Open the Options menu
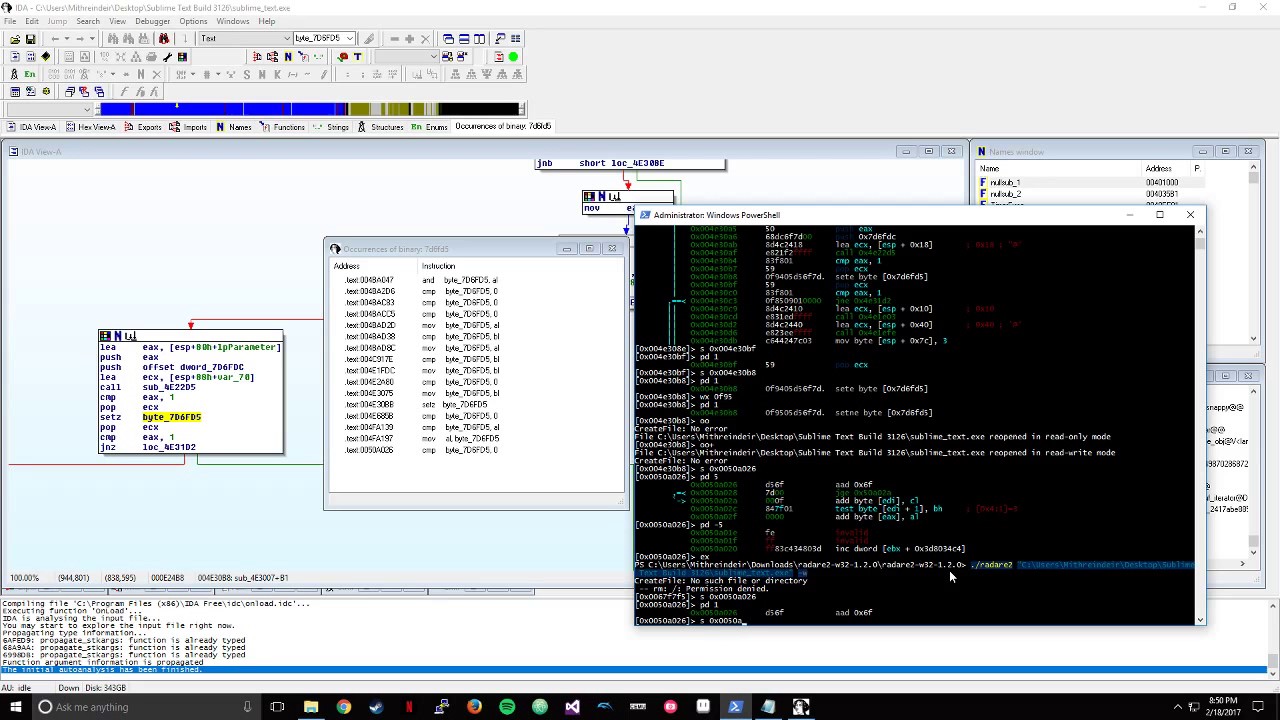This screenshot has width=1280, height=720. pos(193,21)
